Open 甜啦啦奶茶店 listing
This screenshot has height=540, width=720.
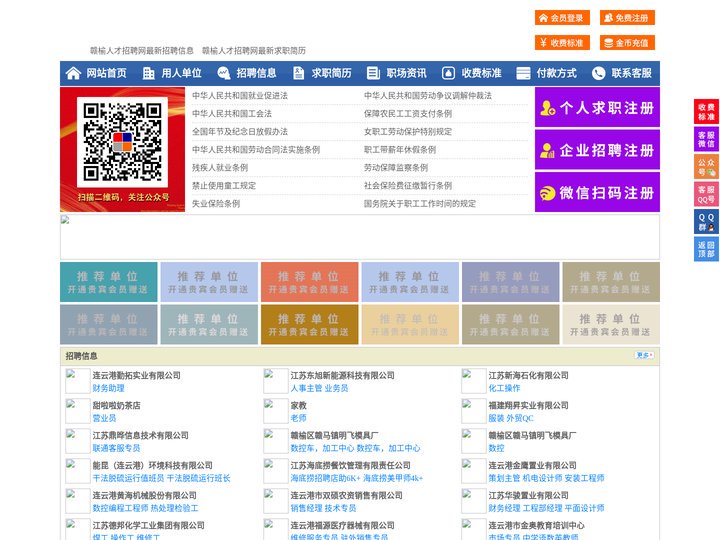(117, 405)
